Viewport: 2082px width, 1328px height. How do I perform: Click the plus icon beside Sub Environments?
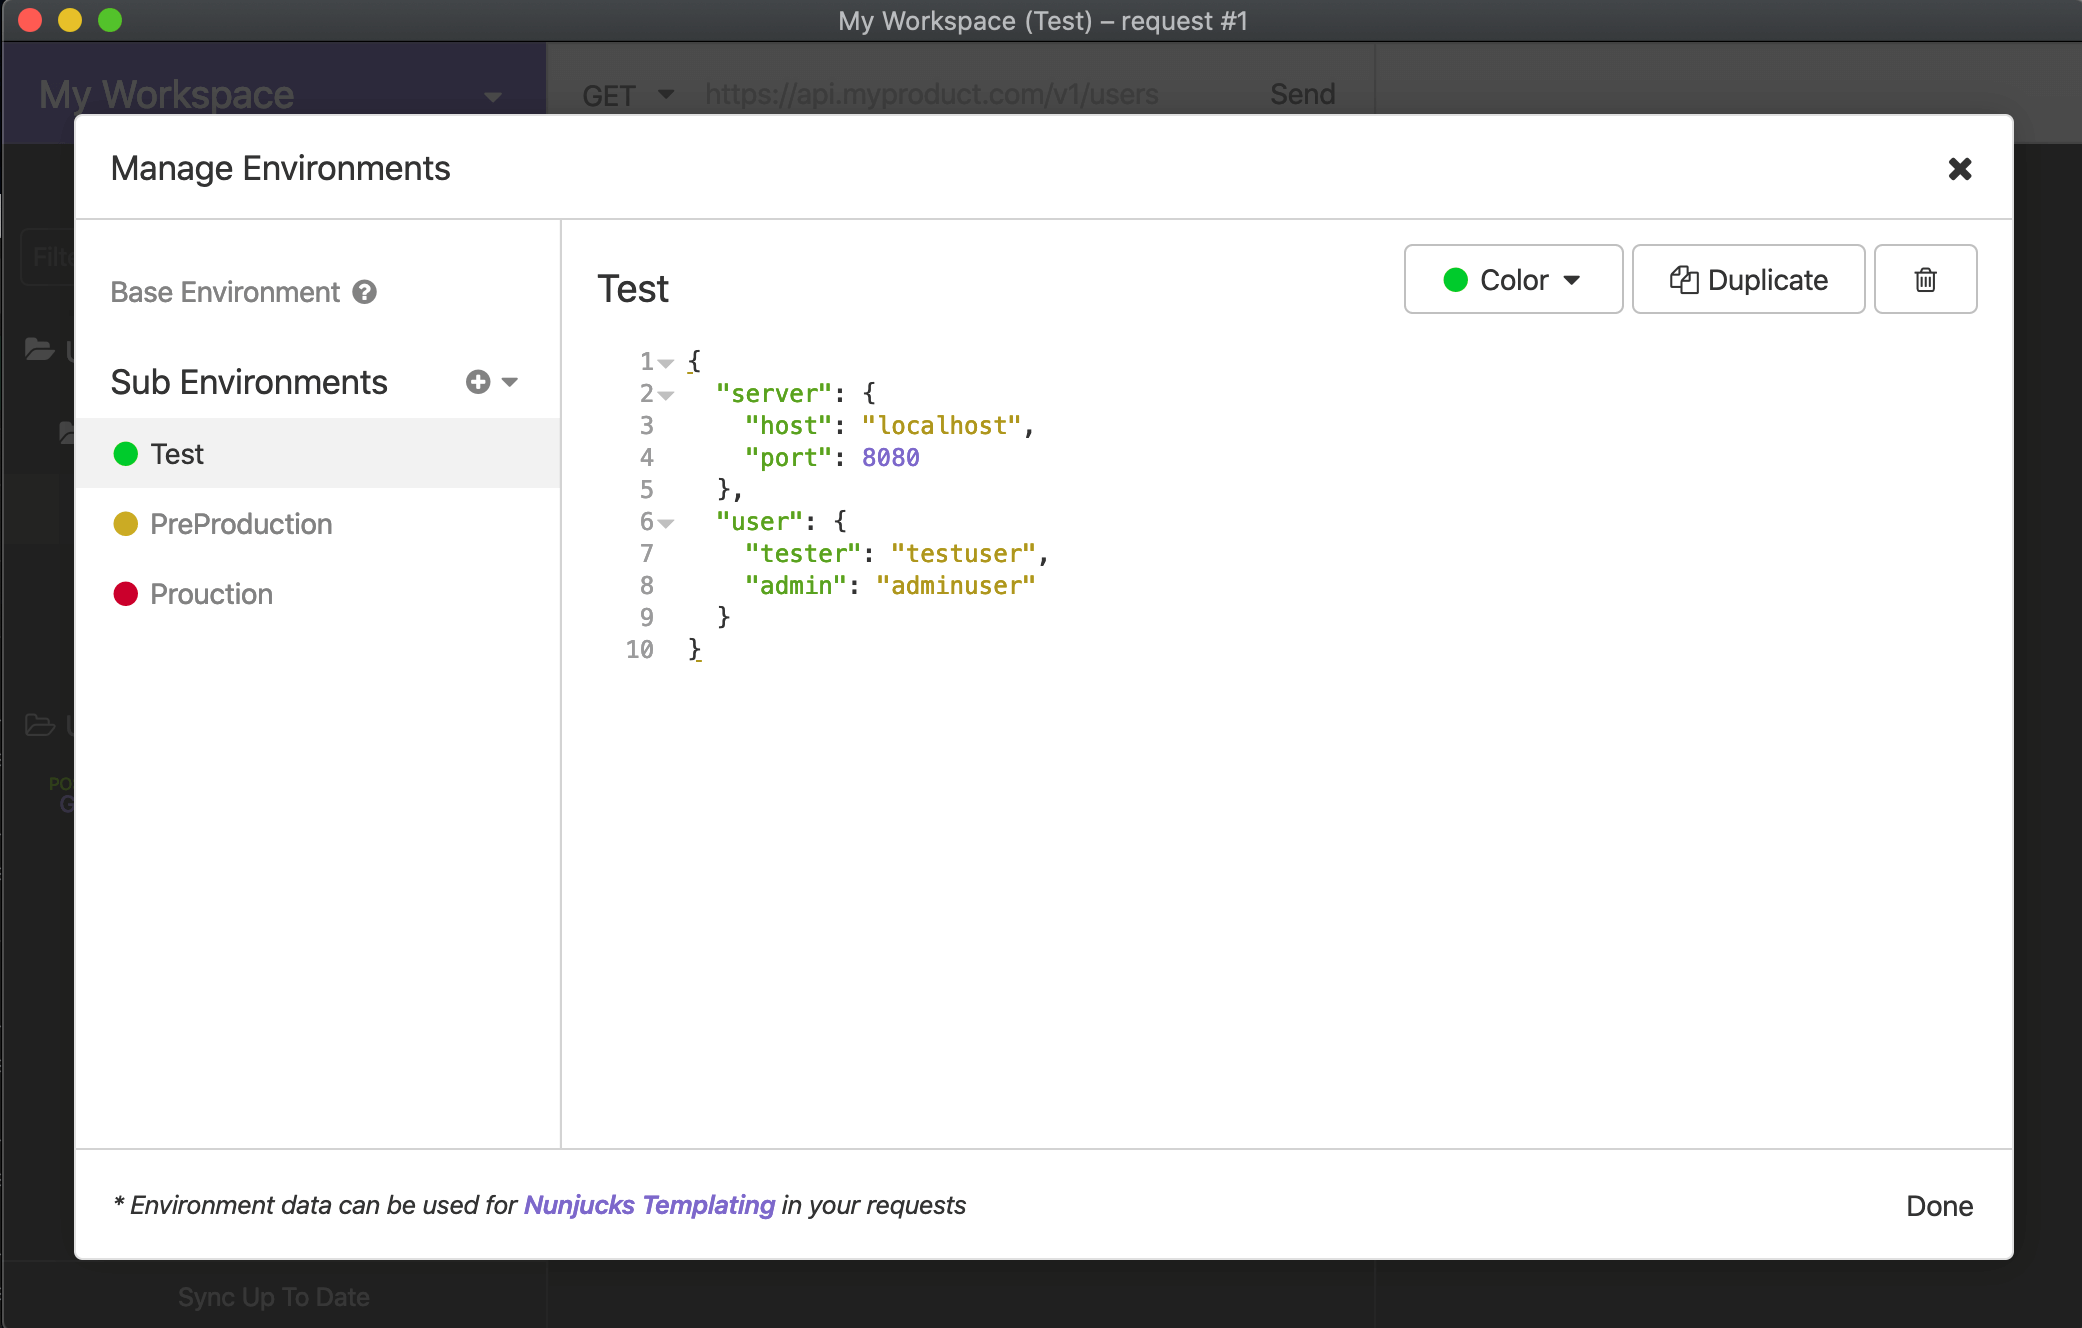[478, 382]
